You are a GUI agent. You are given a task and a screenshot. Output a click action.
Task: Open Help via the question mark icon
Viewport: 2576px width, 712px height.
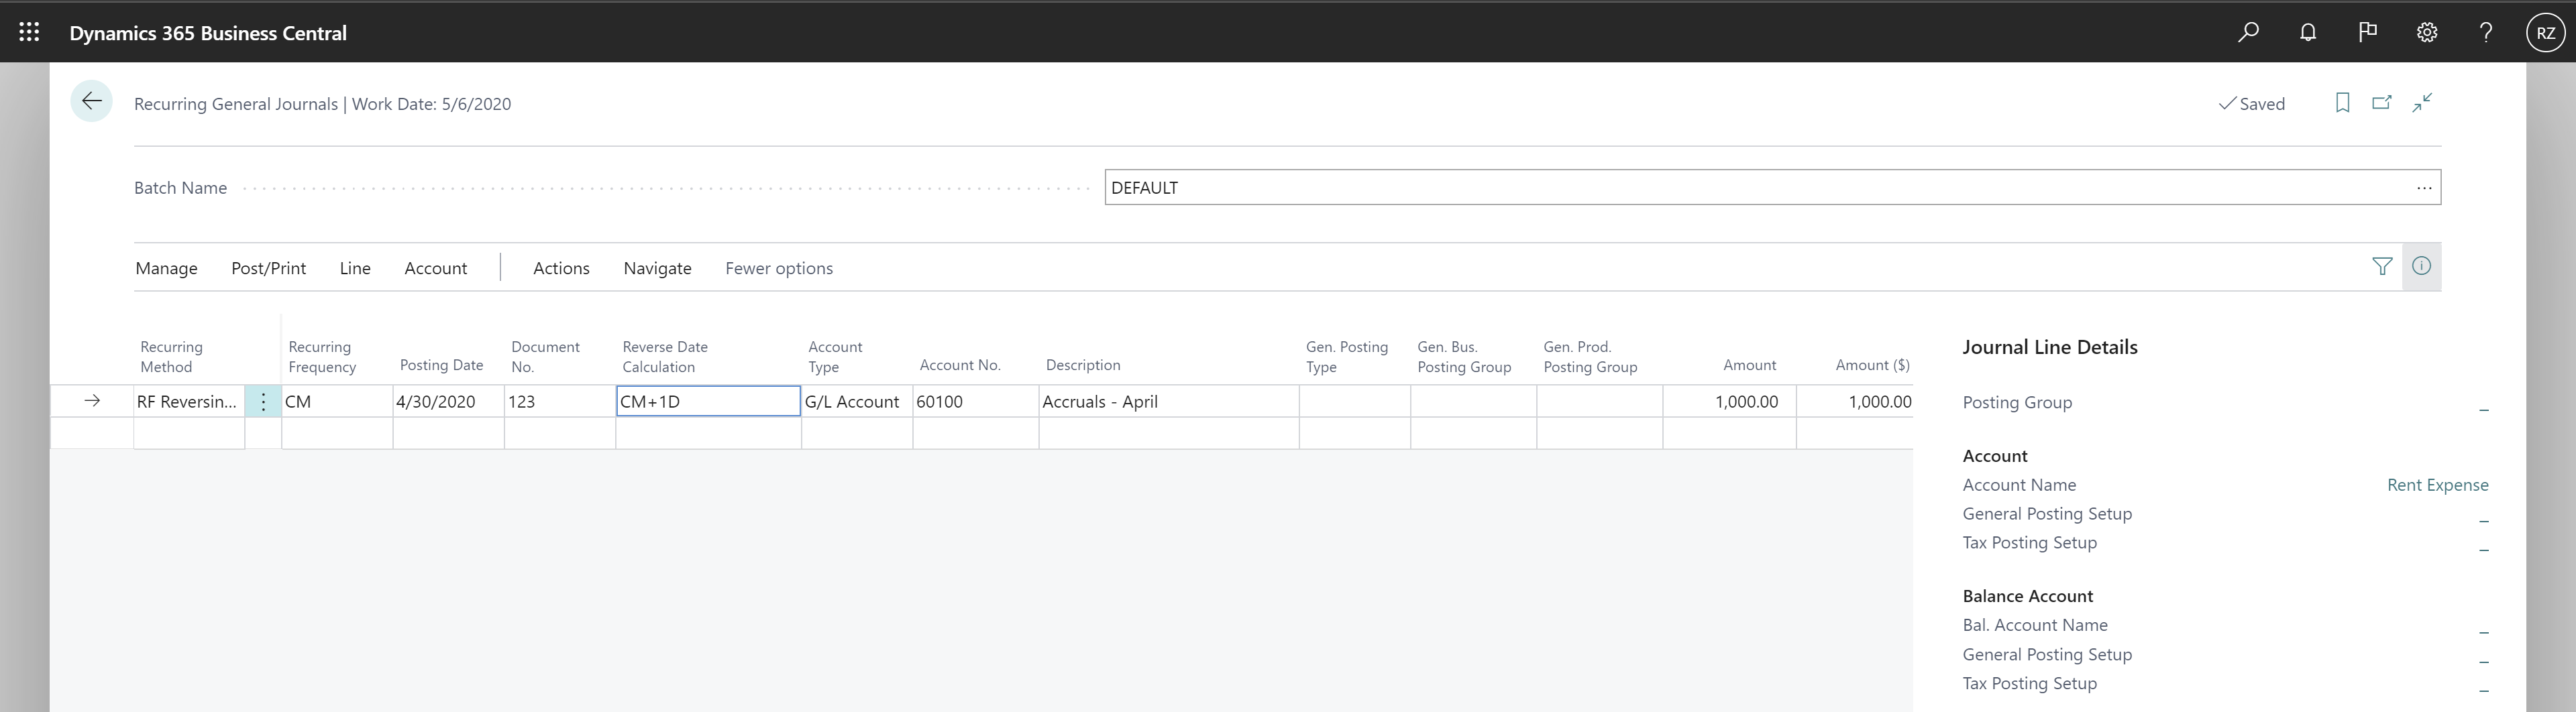(x=2487, y=31)
